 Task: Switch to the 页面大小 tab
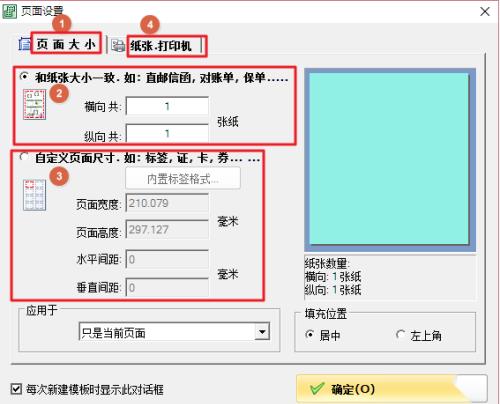tap(66, 44)
